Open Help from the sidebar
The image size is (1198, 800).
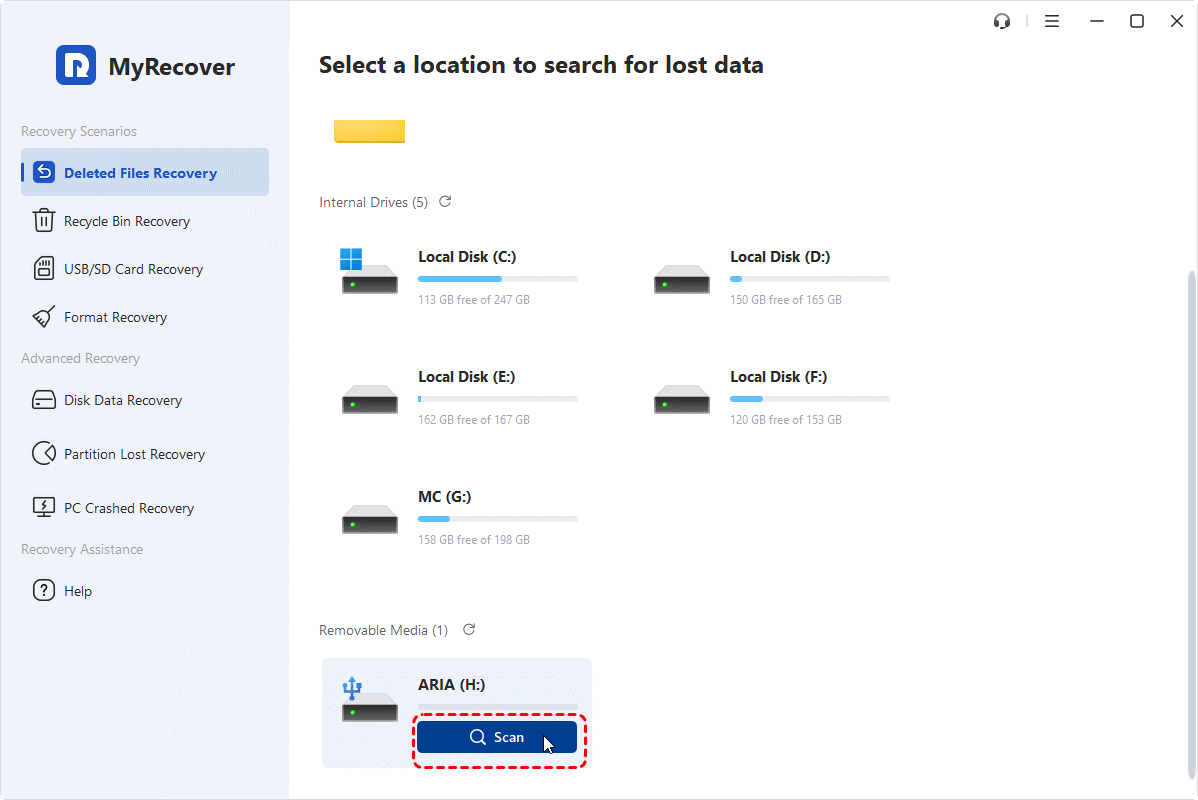(77, 591)
